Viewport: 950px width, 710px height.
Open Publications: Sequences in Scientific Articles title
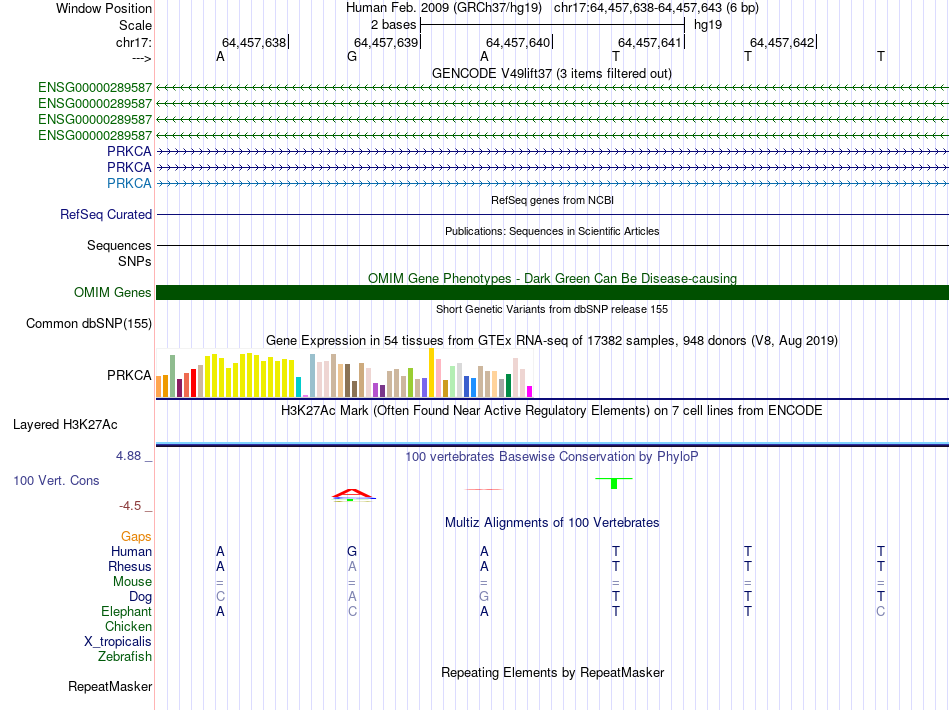click(552, 231)
